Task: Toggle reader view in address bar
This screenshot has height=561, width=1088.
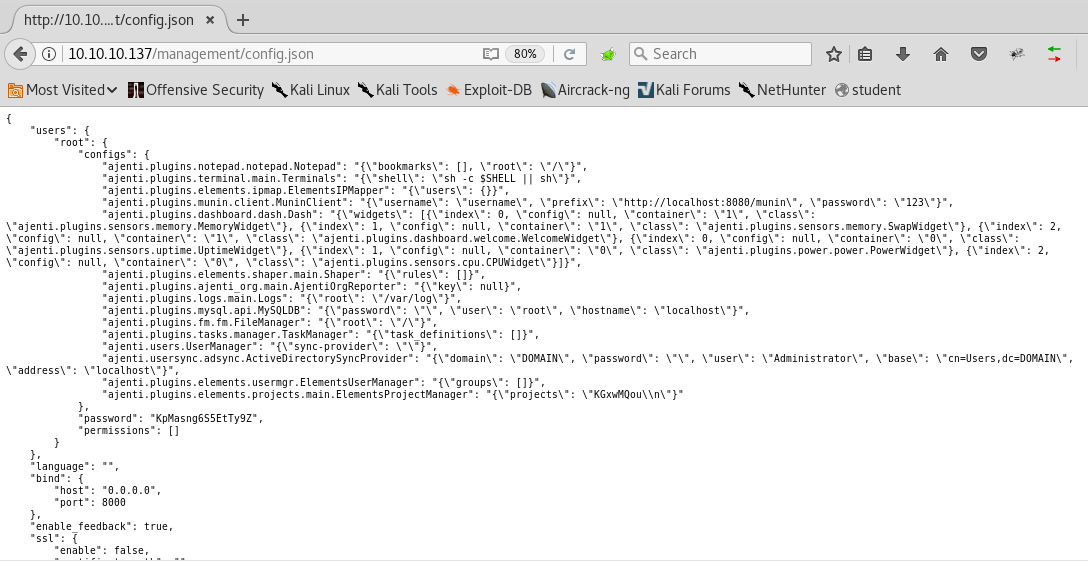Action: click(x=490, y=54)
